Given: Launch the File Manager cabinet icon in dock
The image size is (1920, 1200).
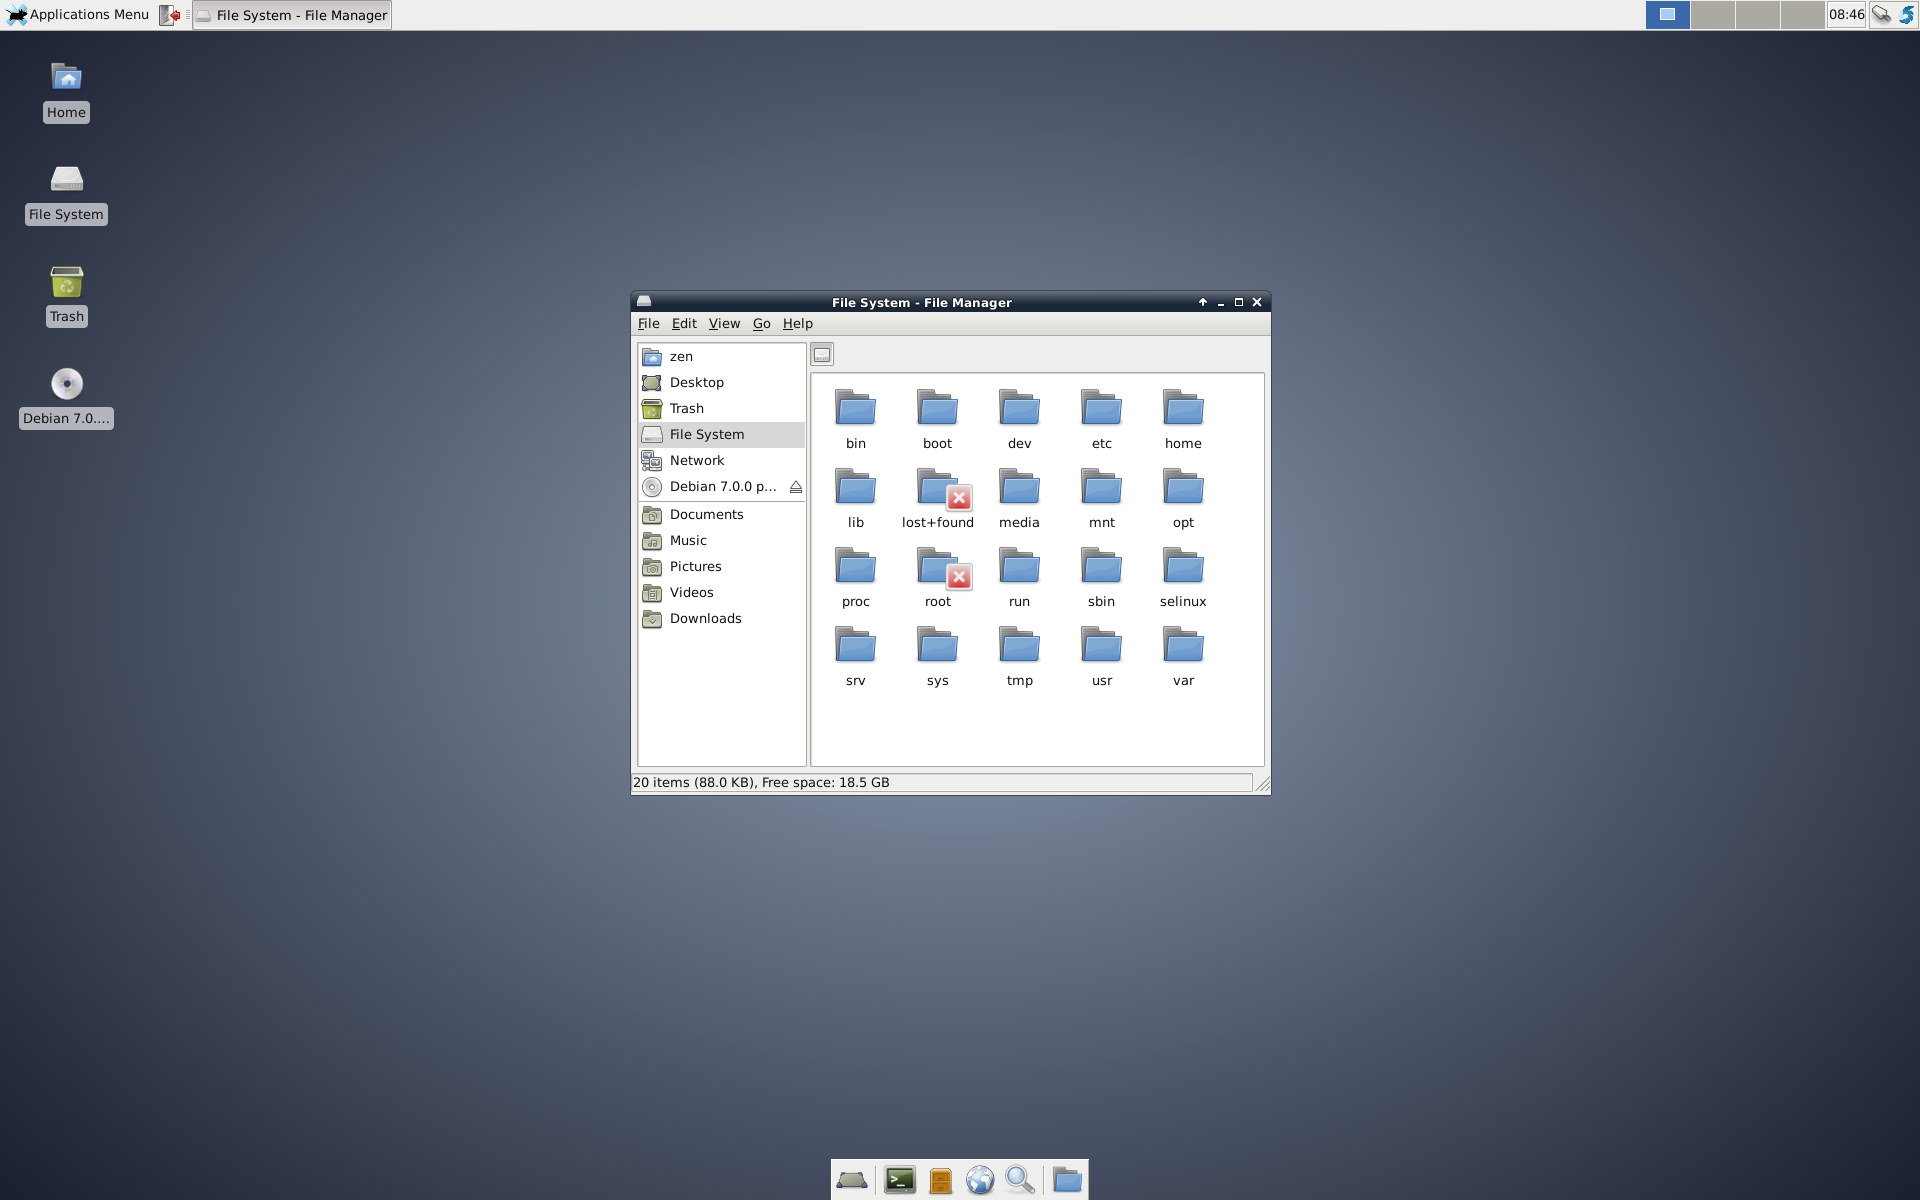Looking at the screenshot, I should tap(939, 1180).
